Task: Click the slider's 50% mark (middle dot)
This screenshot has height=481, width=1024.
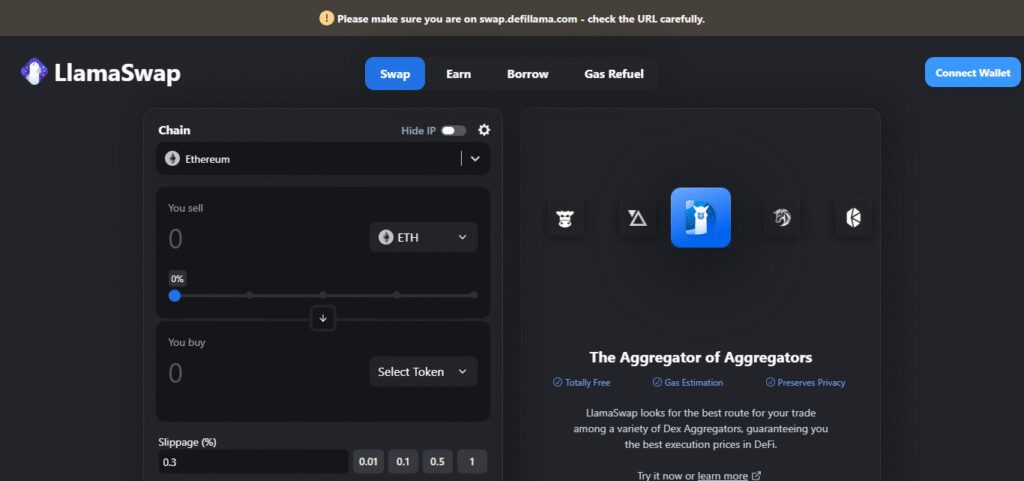Action: tap(323, 295)
